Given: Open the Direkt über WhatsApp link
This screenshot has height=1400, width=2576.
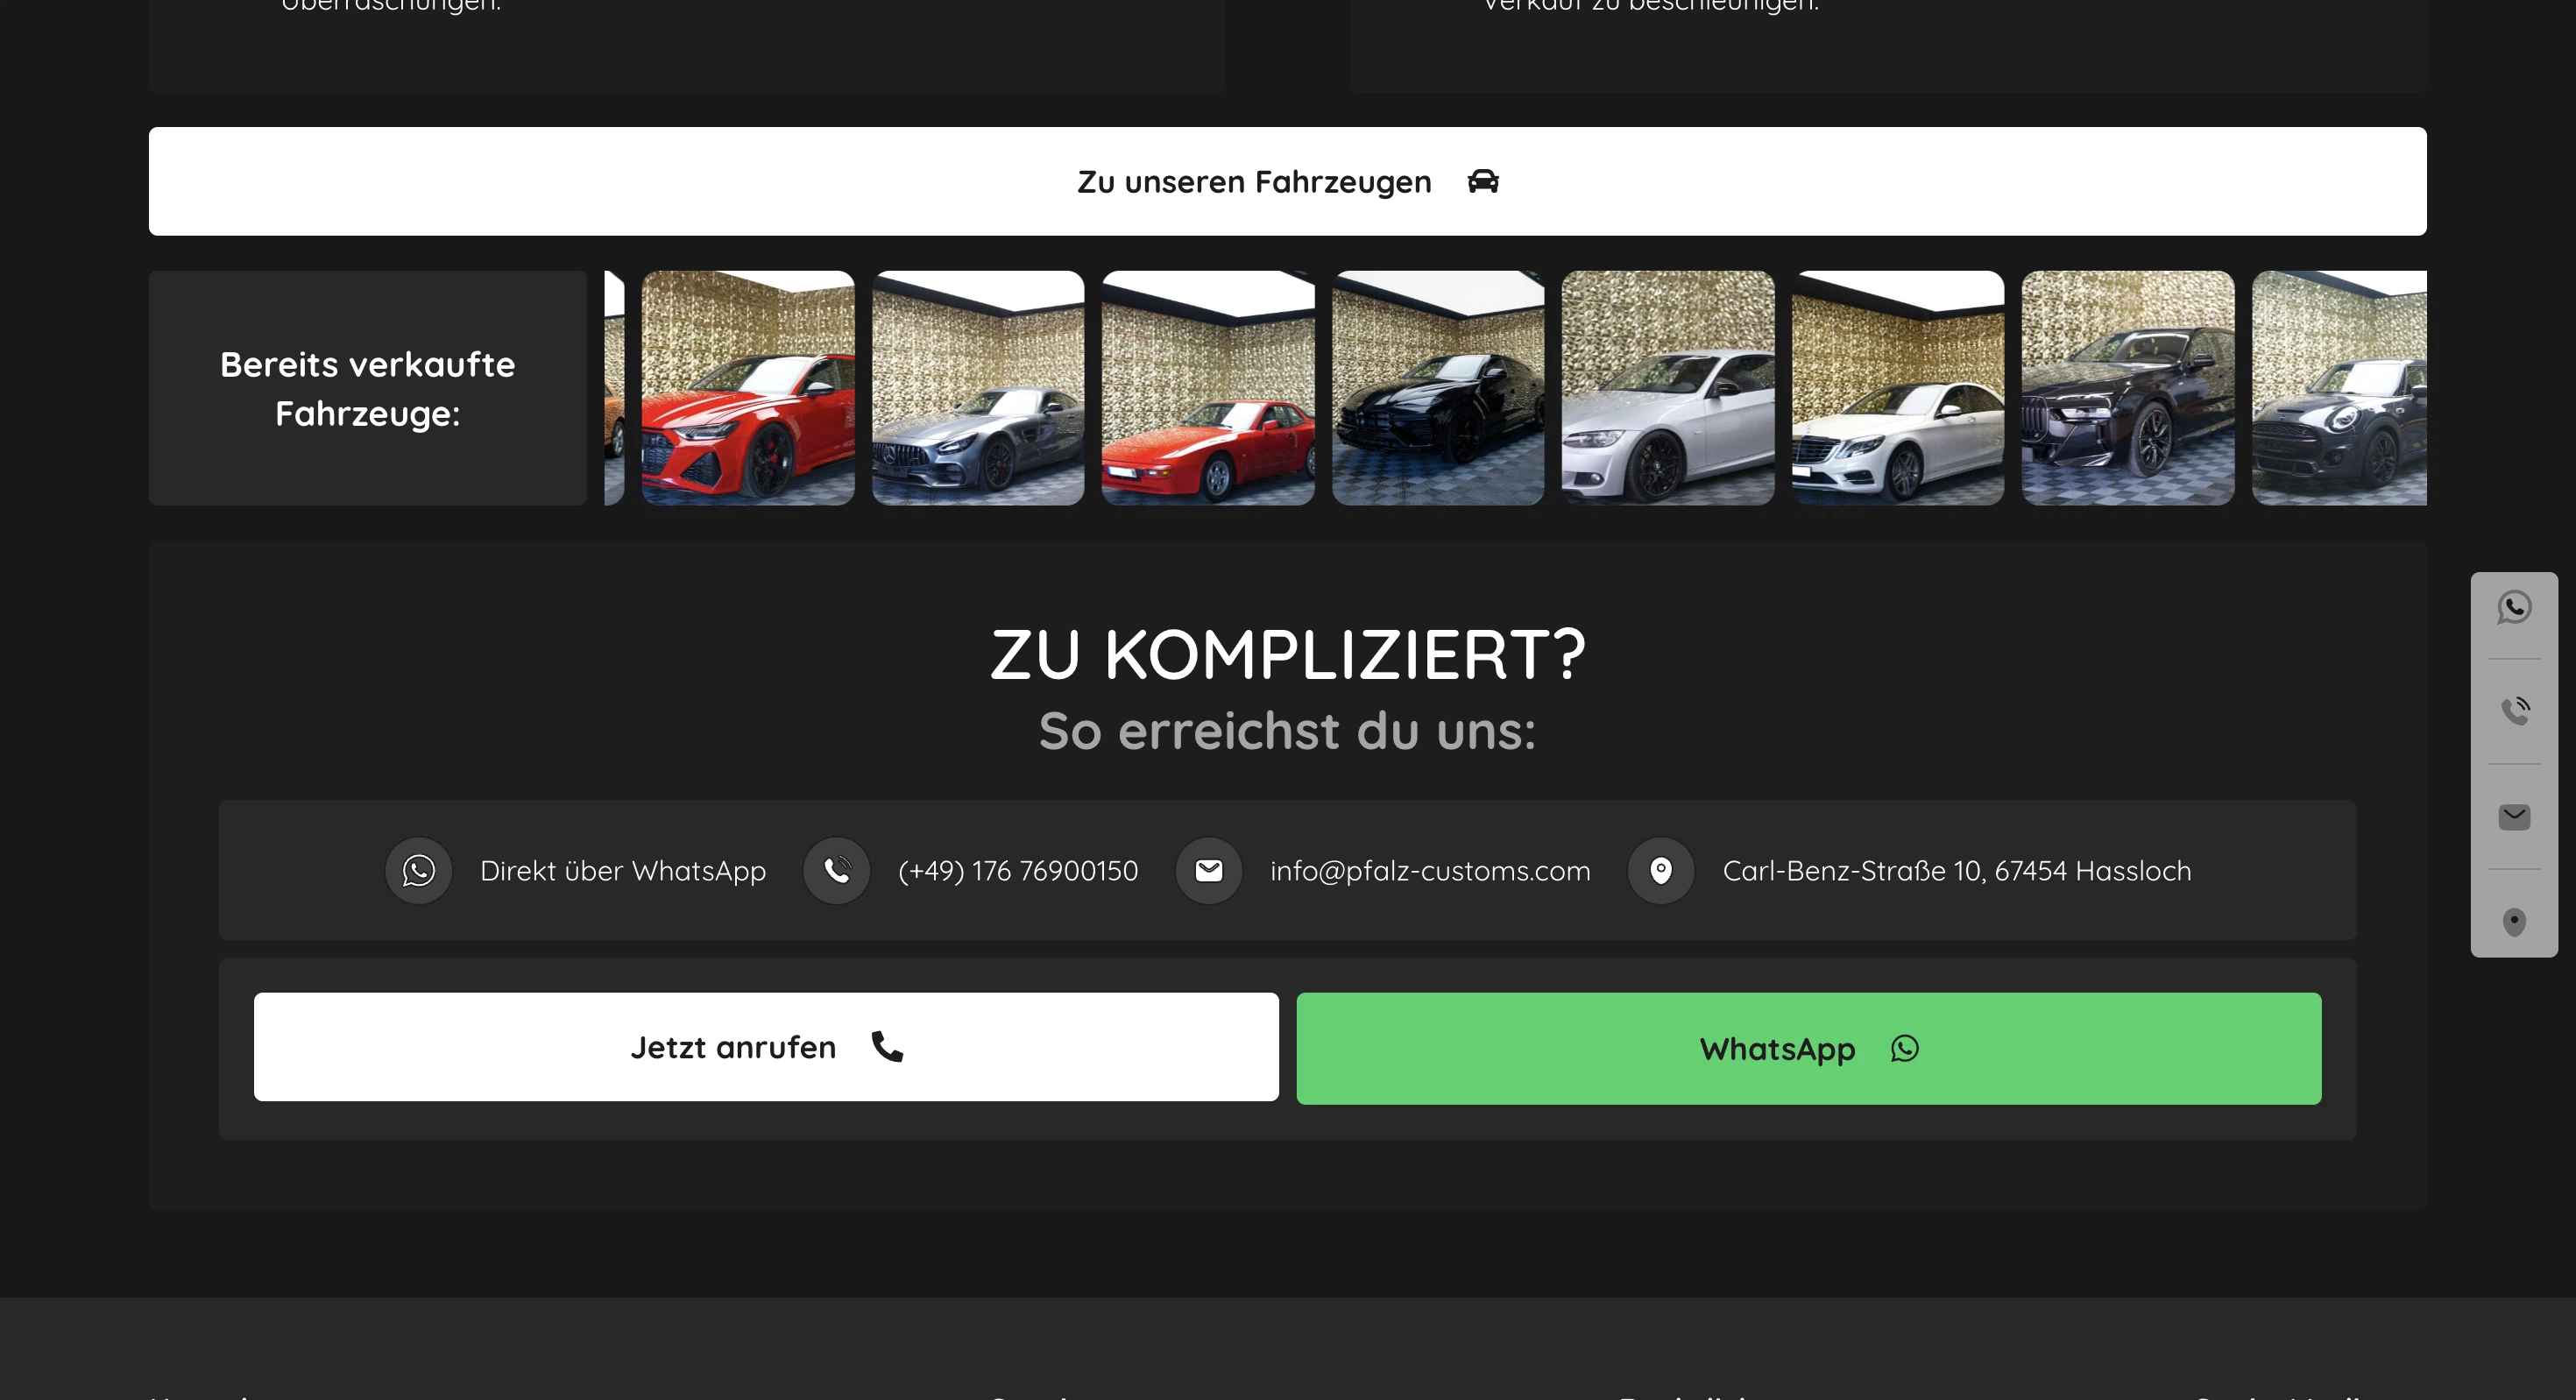Looking at the screenshot, I should [x=623, y=871].
